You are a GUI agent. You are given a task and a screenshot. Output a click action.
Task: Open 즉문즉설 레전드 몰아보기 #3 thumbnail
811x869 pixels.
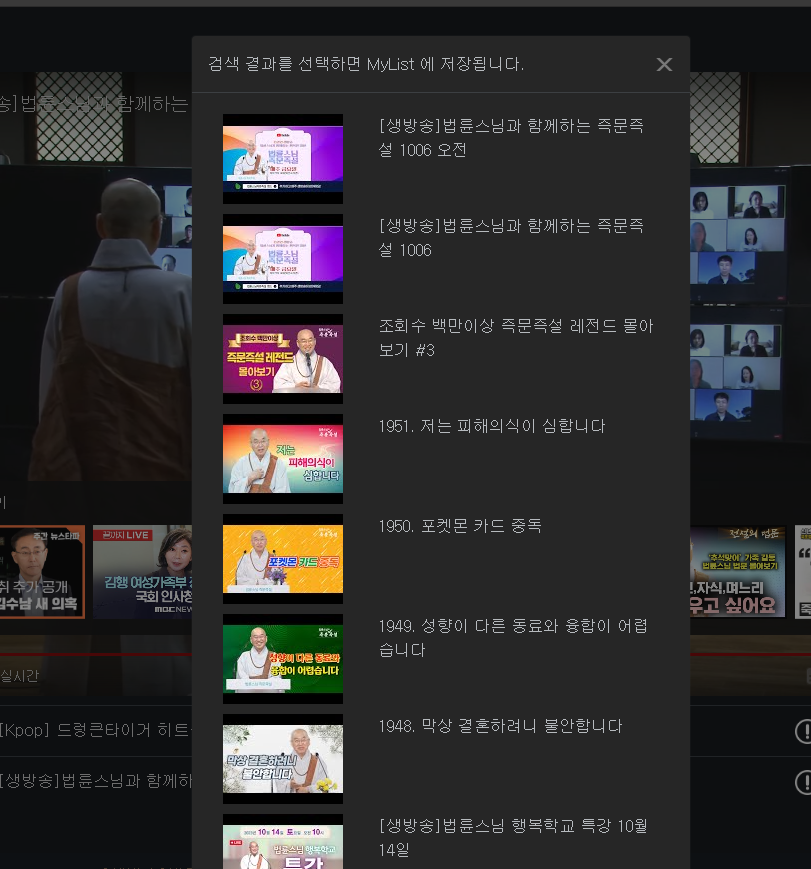pyautogui.click(x=283, y=359)
